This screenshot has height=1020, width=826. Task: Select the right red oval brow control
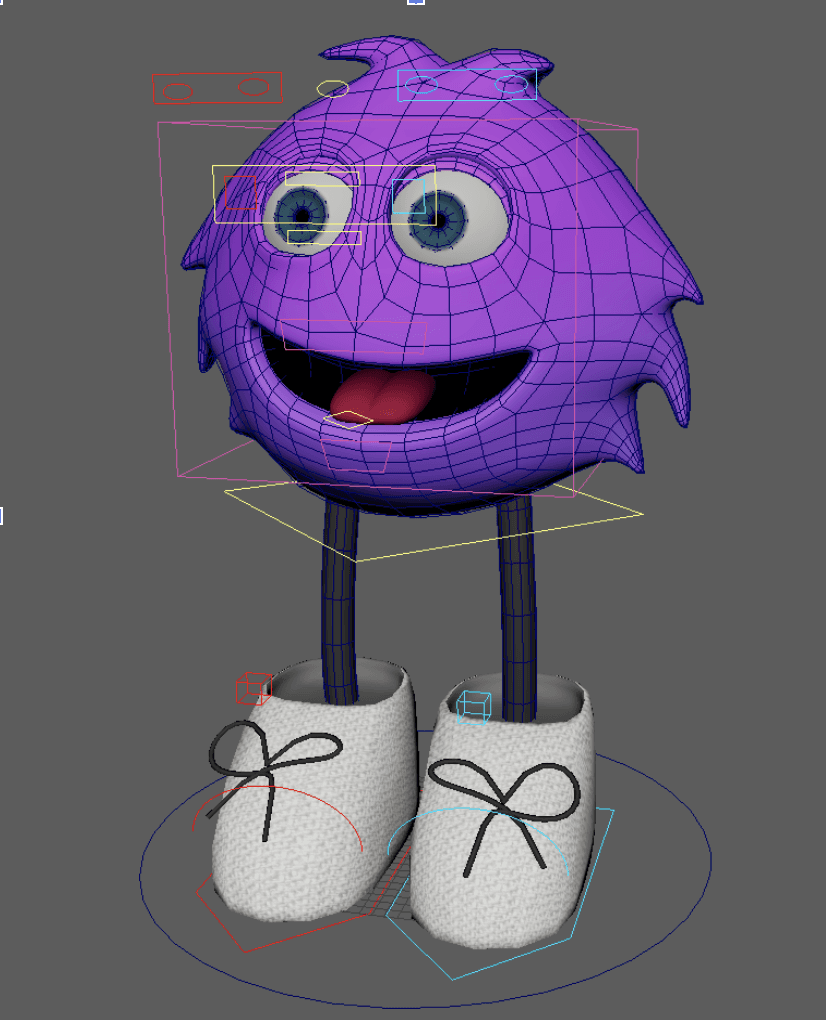click(x=253, y=87)
